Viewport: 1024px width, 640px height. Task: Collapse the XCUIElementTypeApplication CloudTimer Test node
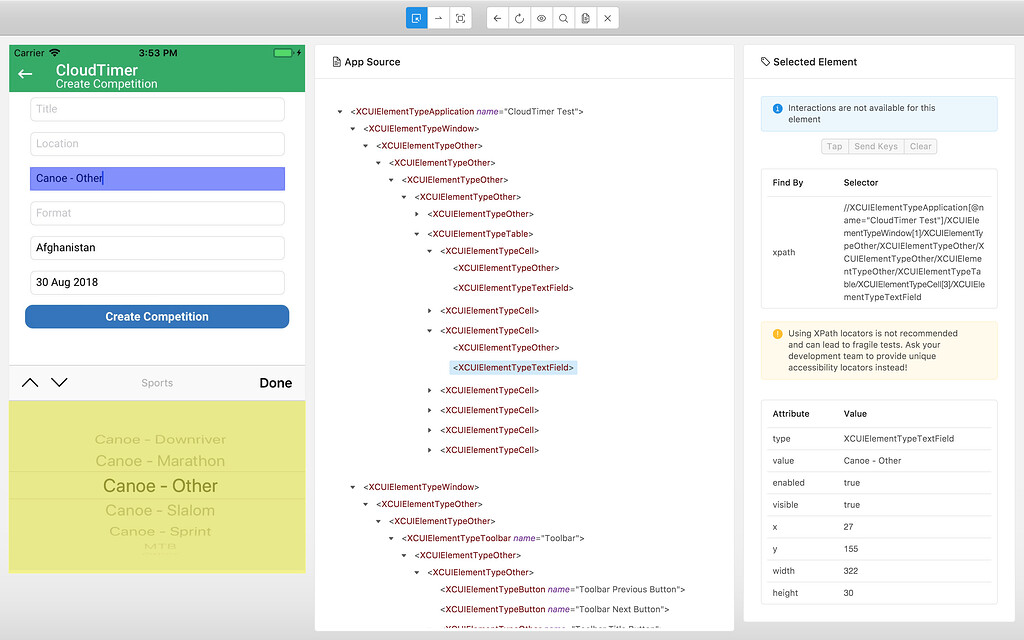coord(340,112)
